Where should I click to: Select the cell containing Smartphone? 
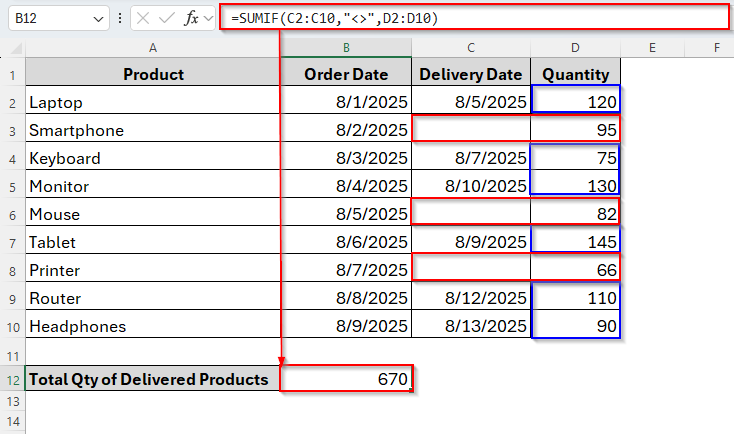[x=153, y=130]
